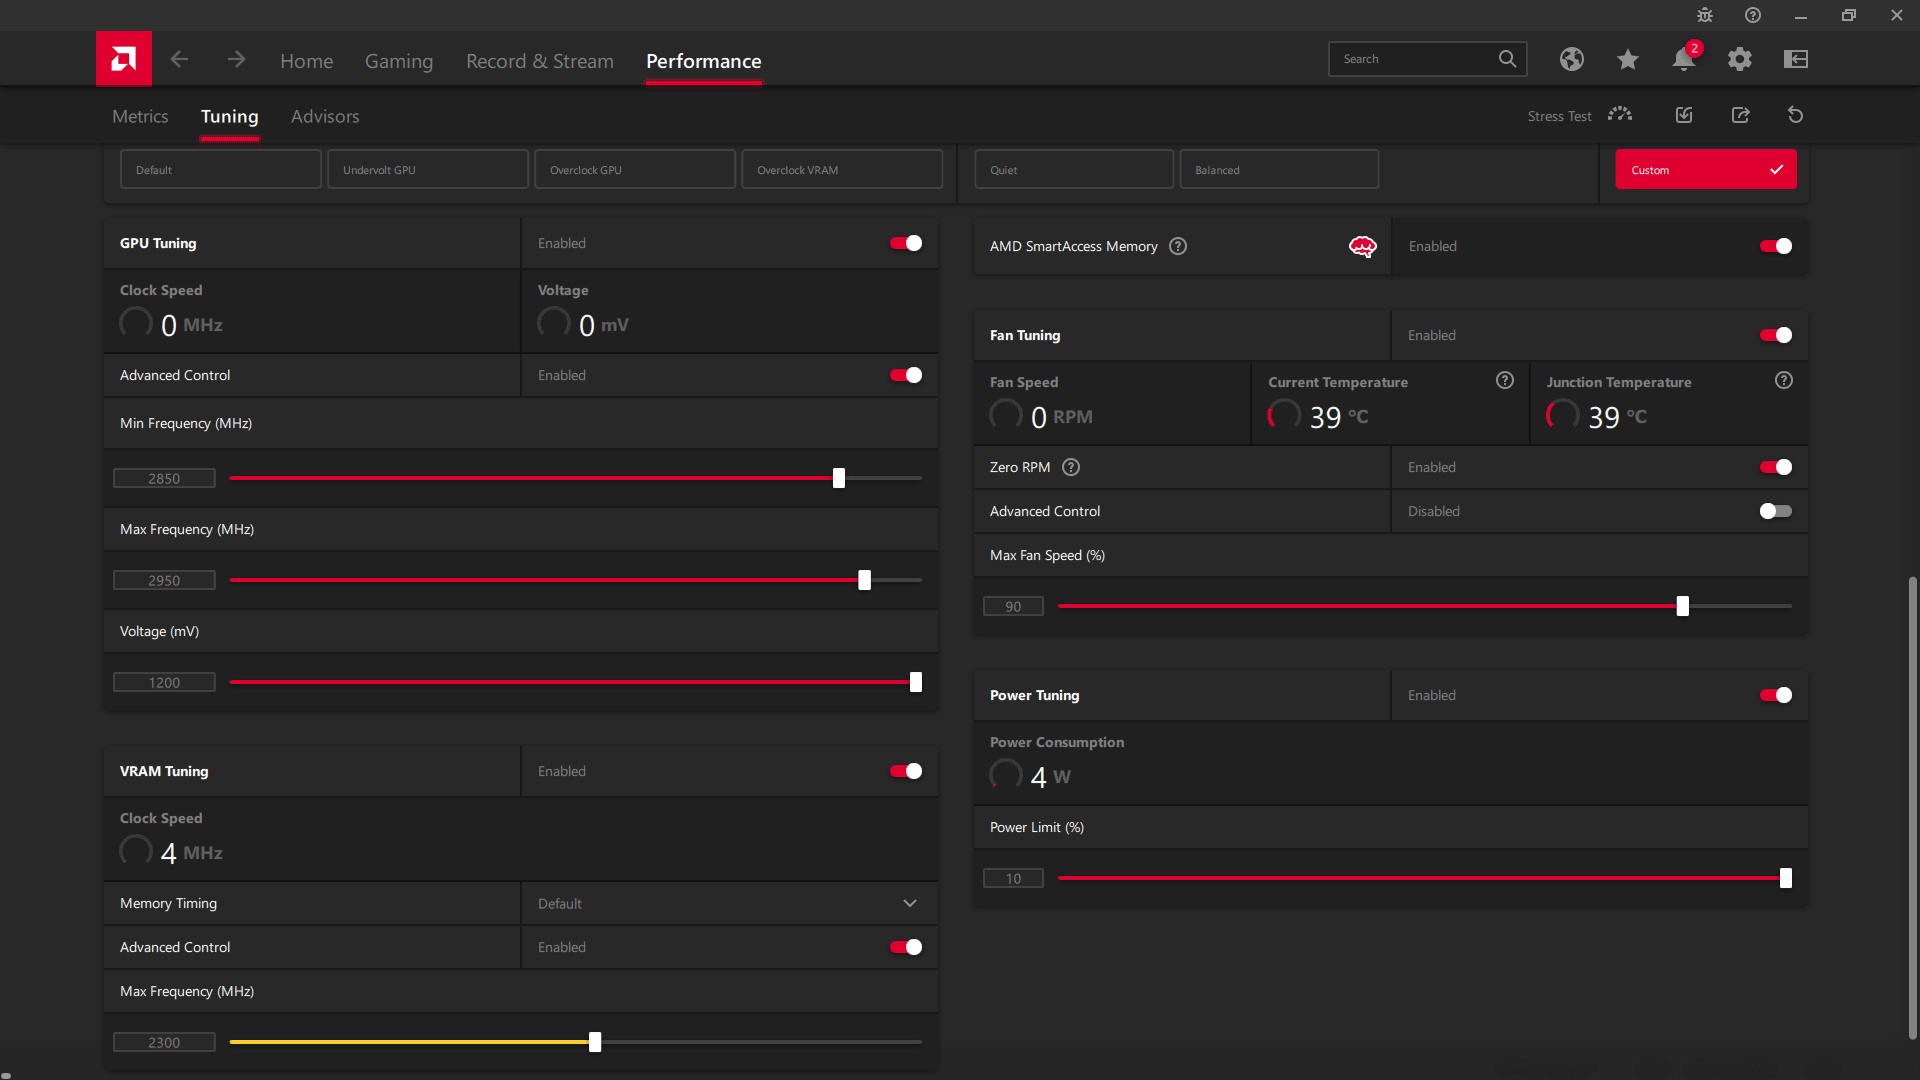1920x1080 pixels.
Task: Toggle the sidebar panel icon
Action: [x=1796, y=59]
